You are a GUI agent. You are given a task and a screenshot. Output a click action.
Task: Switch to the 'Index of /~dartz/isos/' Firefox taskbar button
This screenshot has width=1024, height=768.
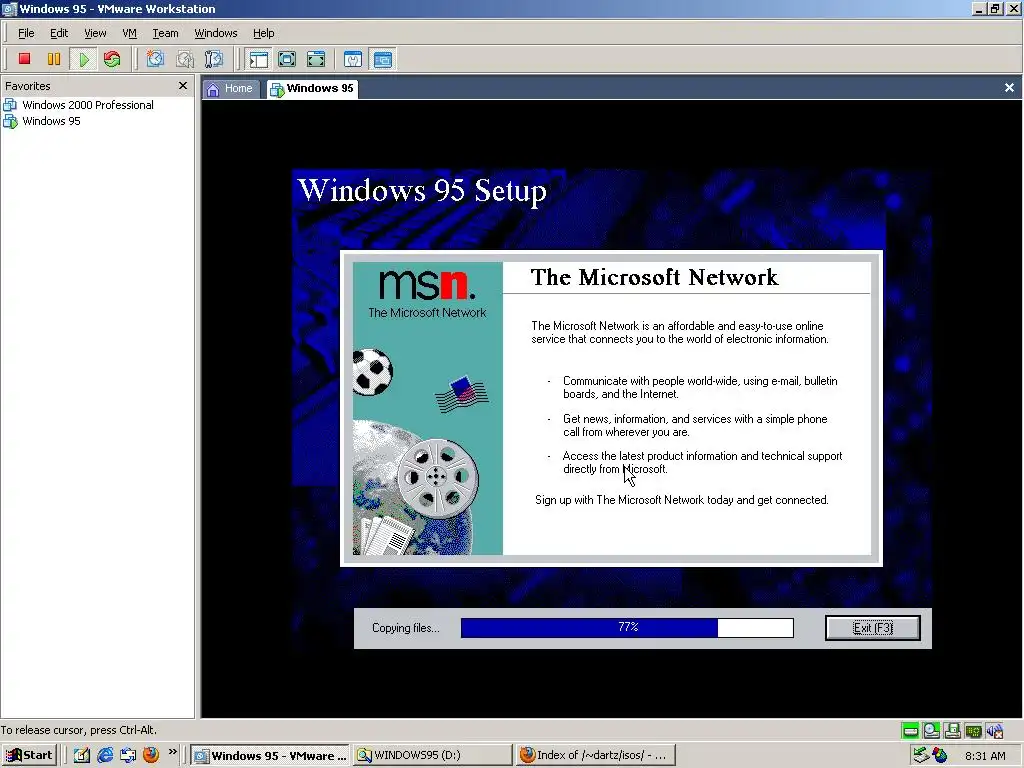(595, 755)
